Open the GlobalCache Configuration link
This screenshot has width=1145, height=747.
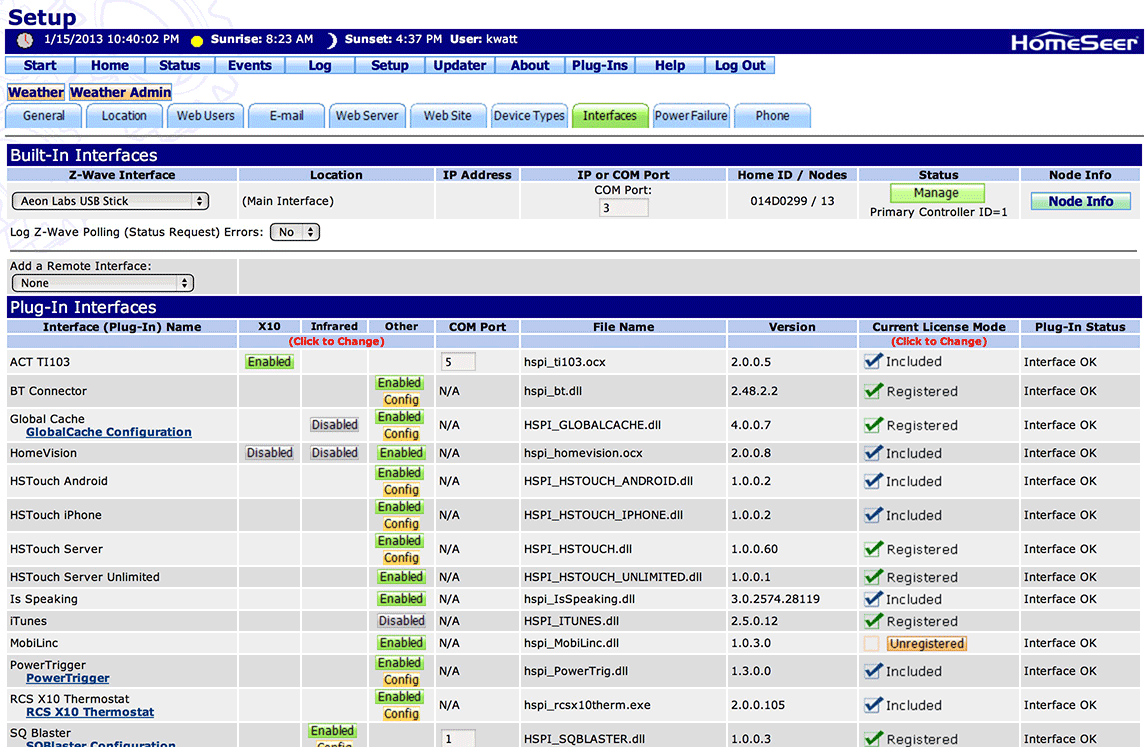click(108, 432)
